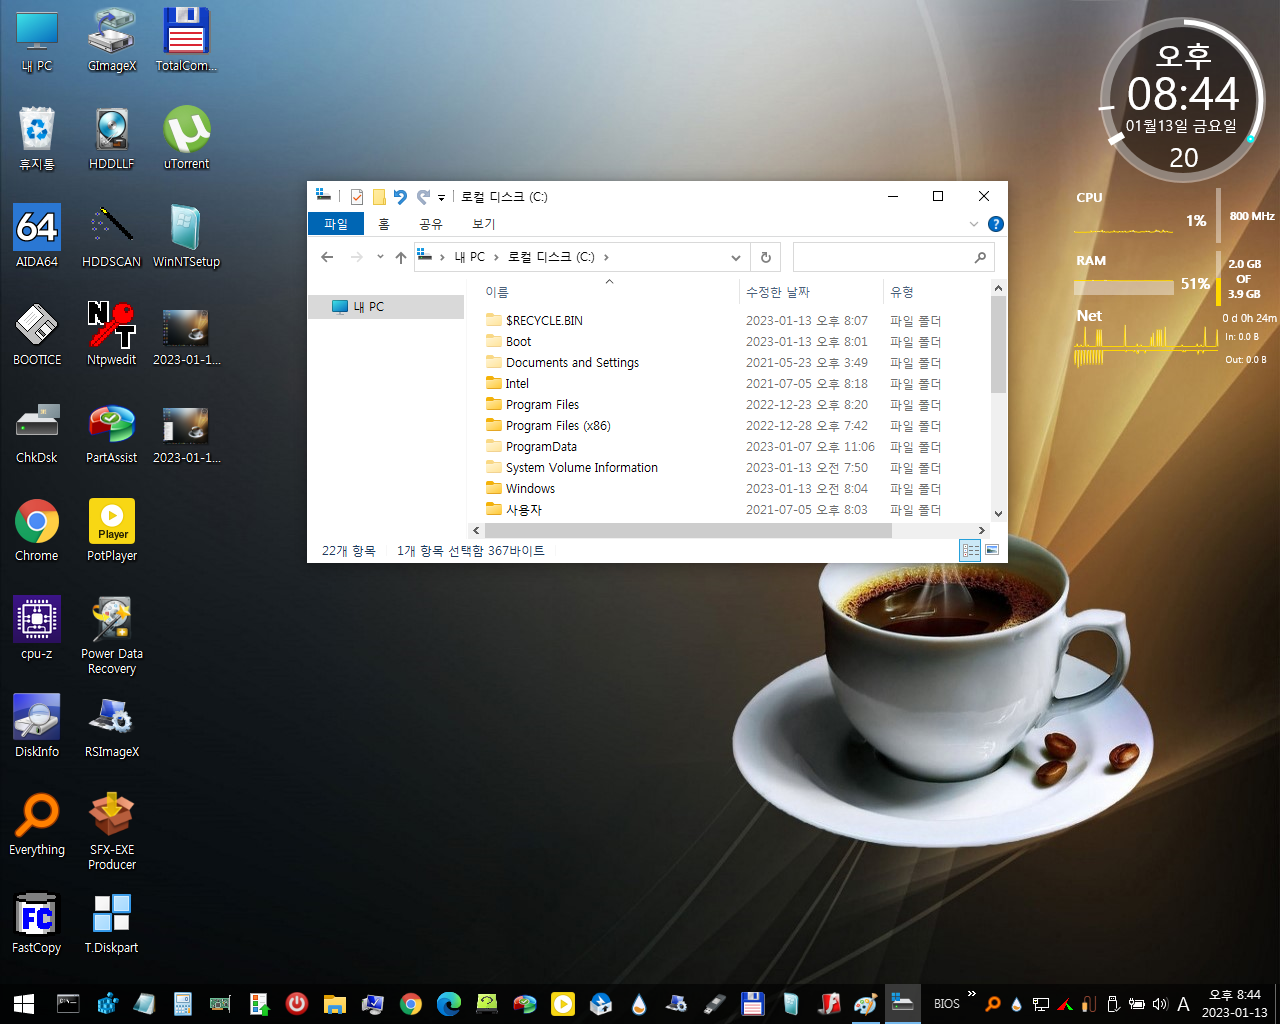Open the TotalCommander desktop shortcut
Screen dimensions: 1280x1024
[x=186, y=40]
